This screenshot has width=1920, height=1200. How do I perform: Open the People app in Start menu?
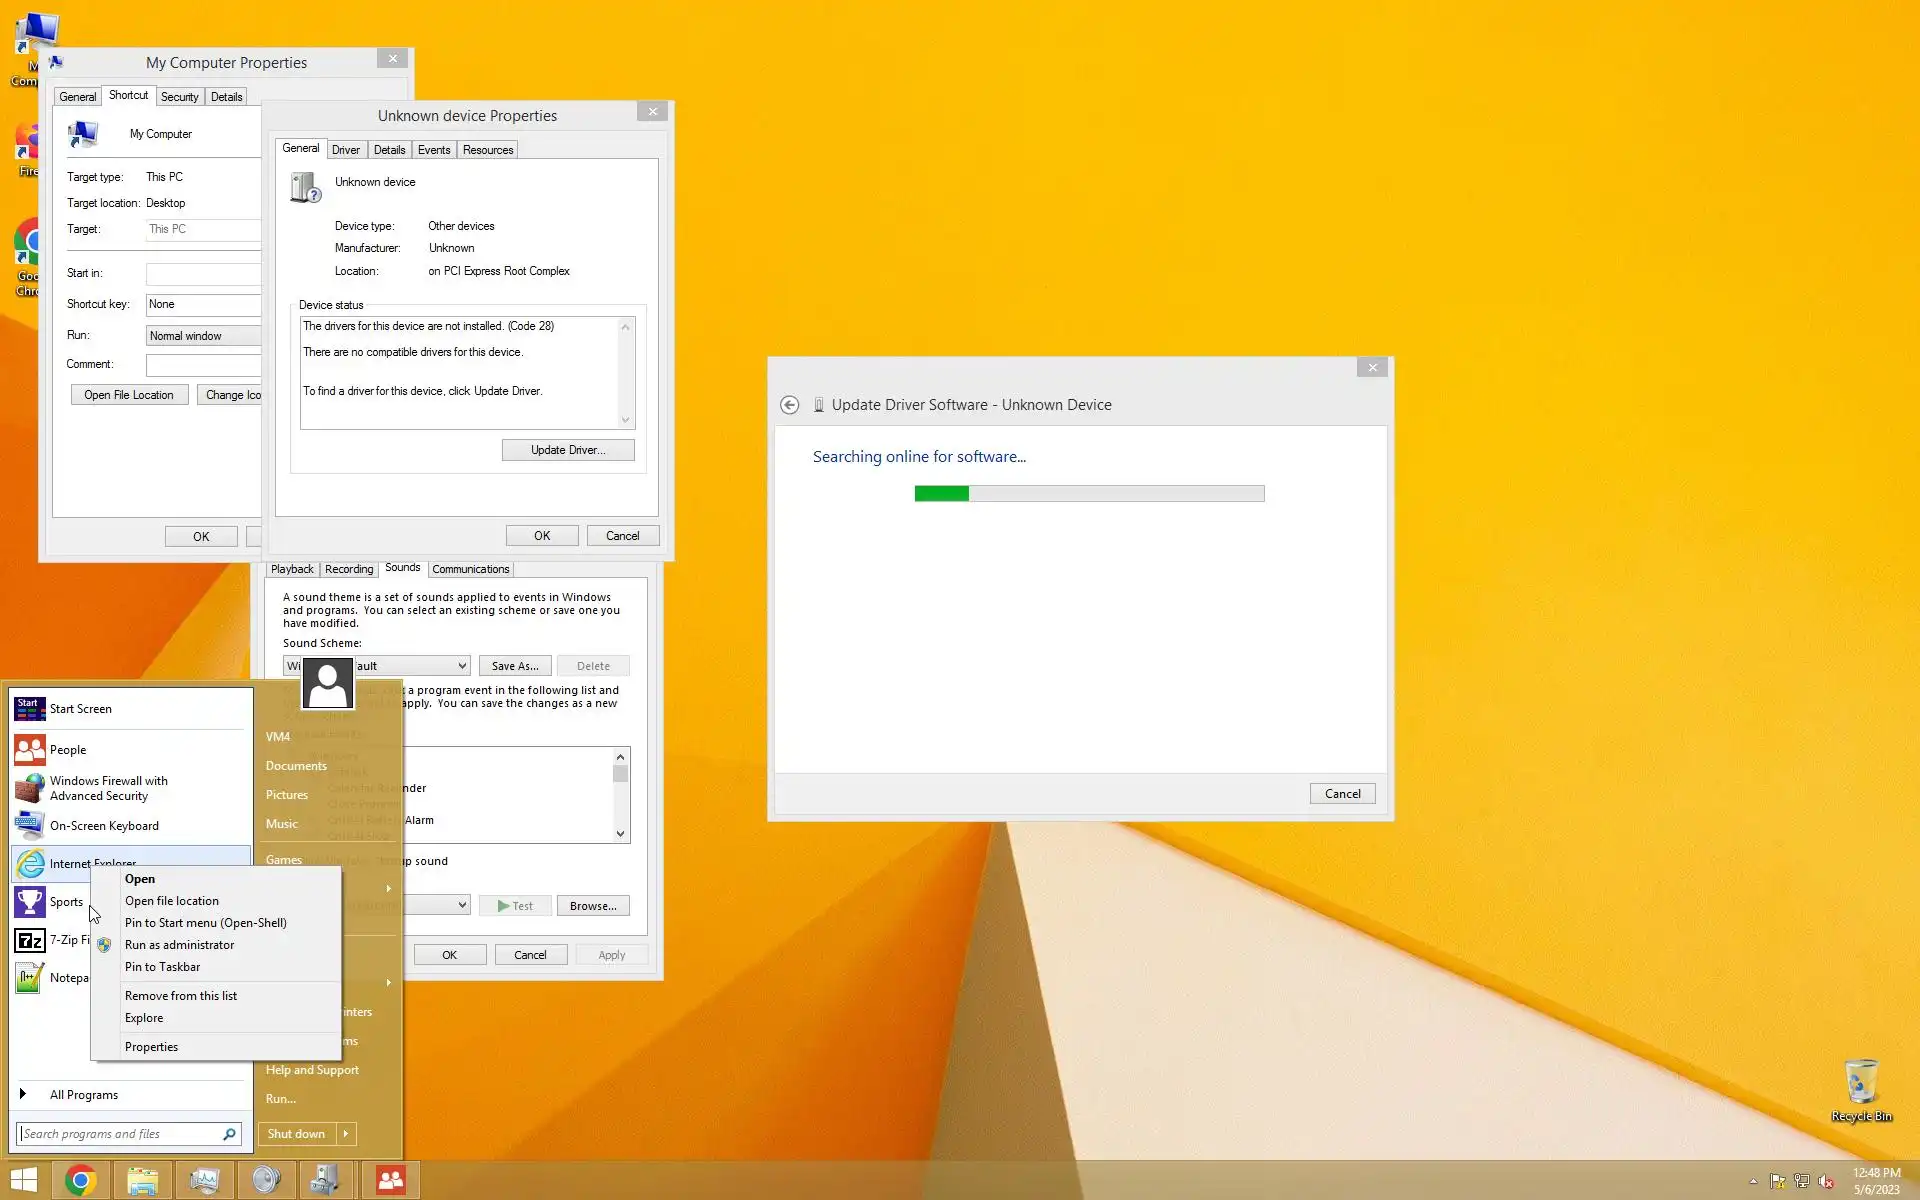68,750
